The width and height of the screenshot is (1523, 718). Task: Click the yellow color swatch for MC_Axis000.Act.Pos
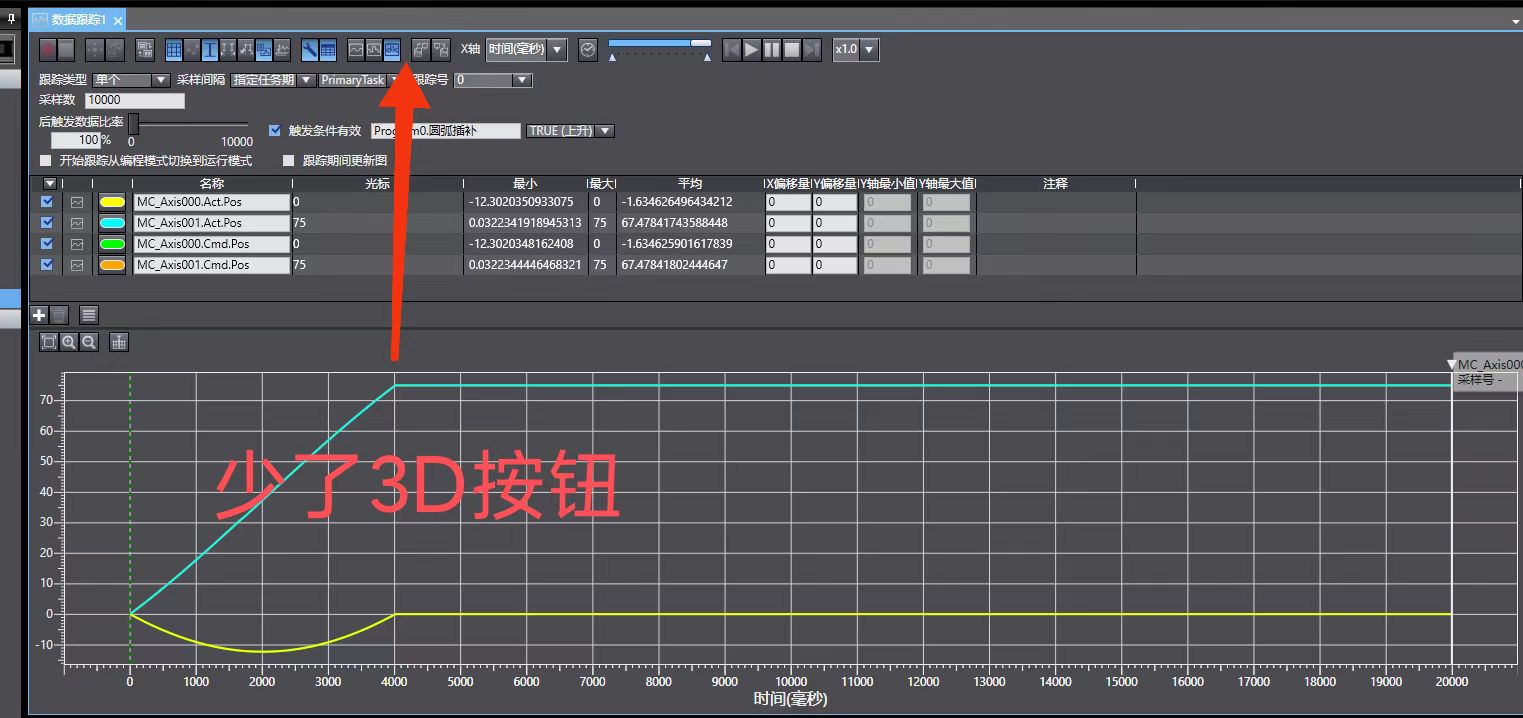click(x=112, y=202)
